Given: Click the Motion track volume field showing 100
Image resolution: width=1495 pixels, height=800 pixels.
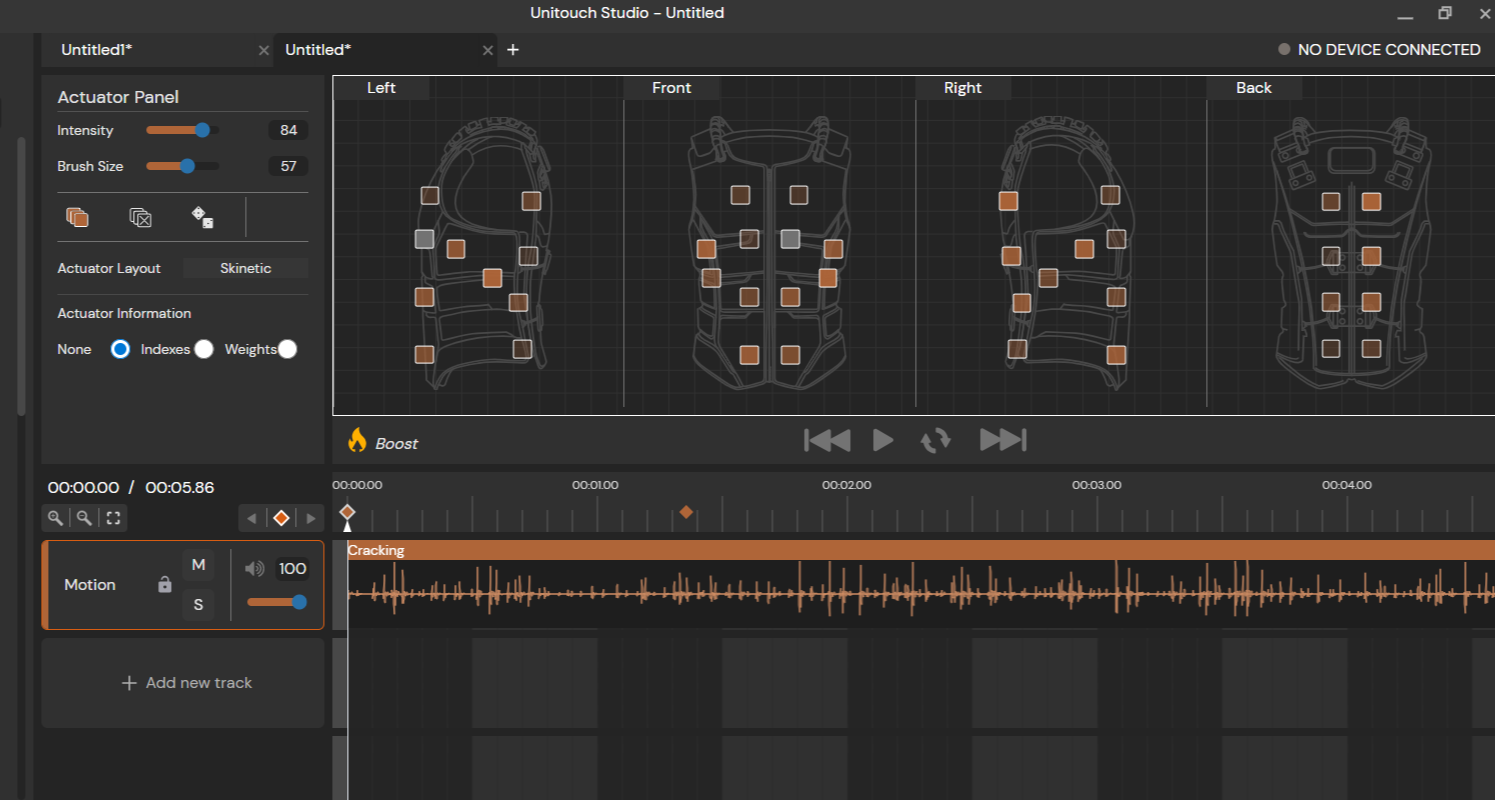Looking at the screenshot, I should click(292, 569).
